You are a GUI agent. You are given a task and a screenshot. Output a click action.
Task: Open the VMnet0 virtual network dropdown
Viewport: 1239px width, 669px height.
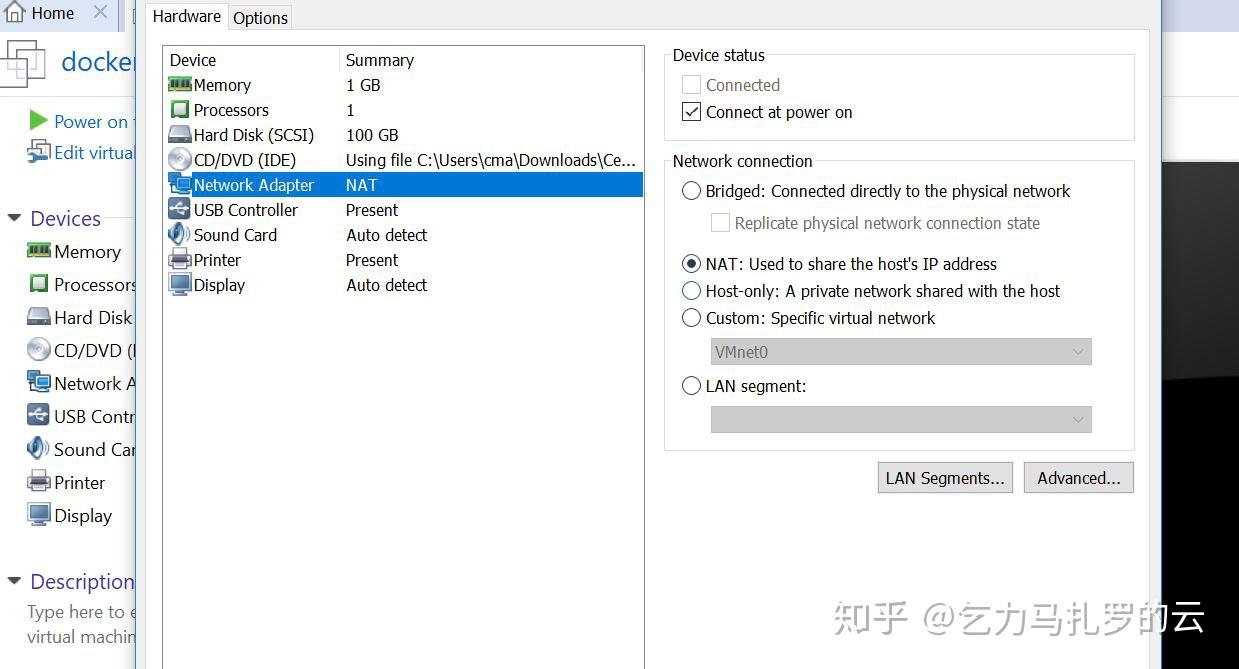click(1078, 352)
